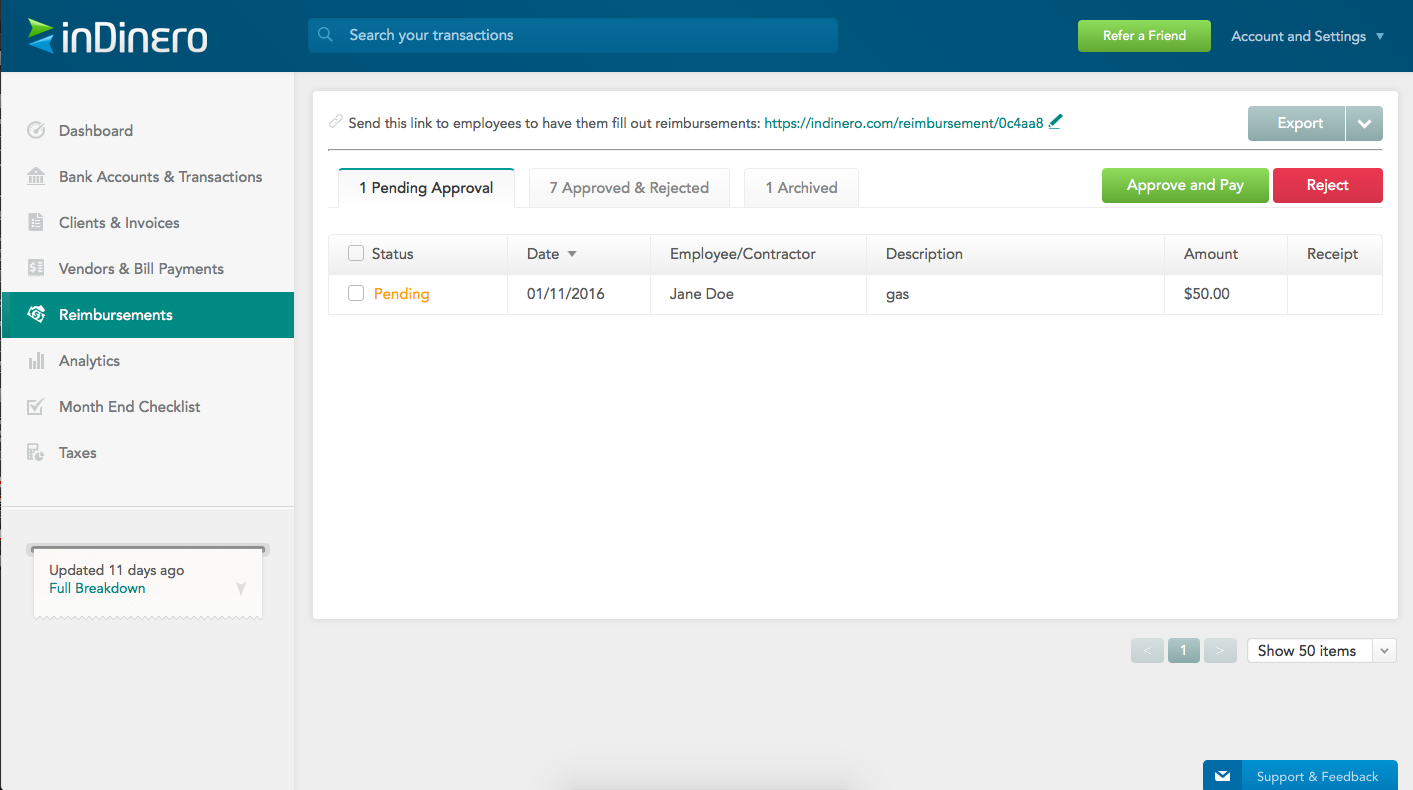This screenshot has width=1413, height=790.
Task: Switch to 1 Pending Approval tab
Action: click(x=426, y=188)
